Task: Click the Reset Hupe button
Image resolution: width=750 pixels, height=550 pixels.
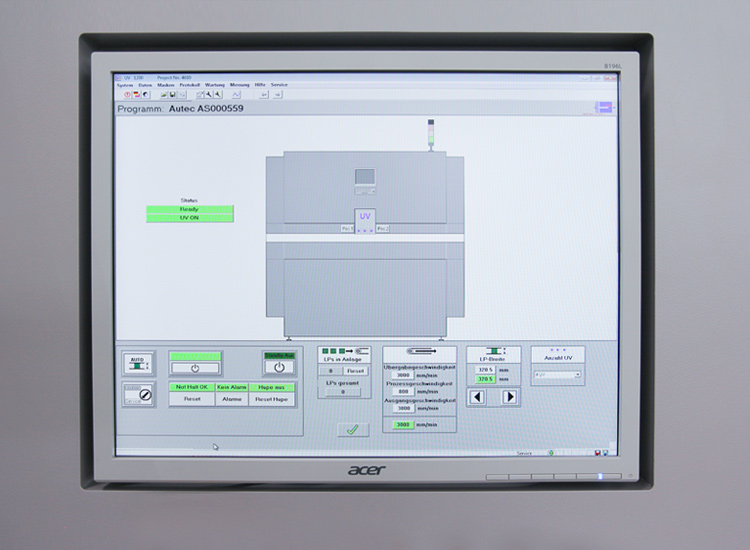Action: click(x=272, y=399)
